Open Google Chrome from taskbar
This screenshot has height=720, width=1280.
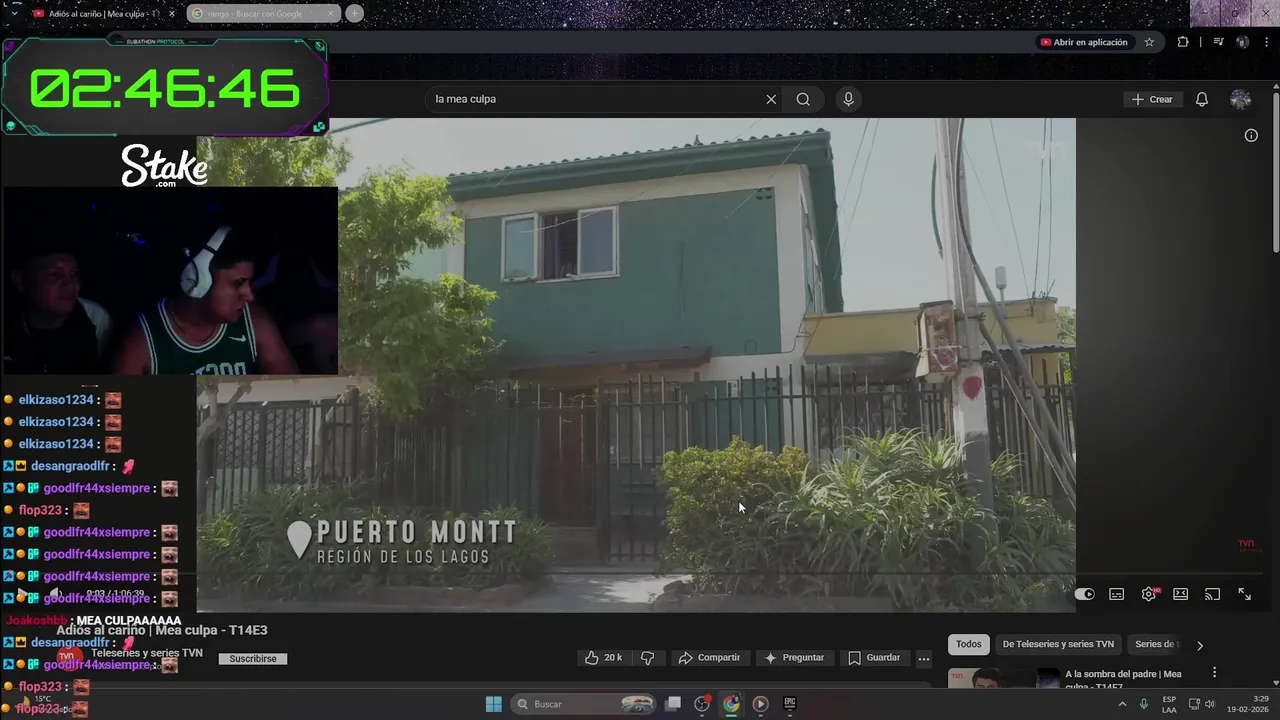tap(732, 704)
